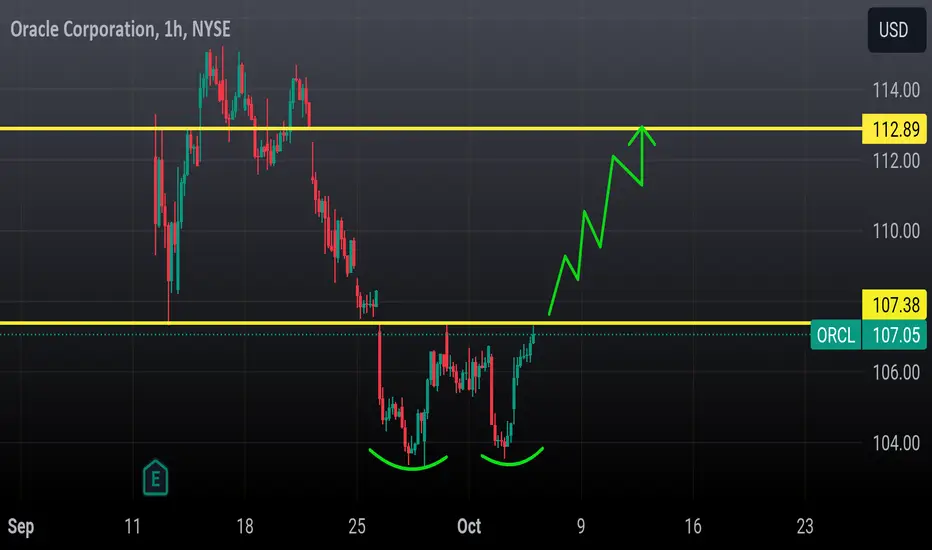Select the 112.89 yellow price label

coord(894,129)
